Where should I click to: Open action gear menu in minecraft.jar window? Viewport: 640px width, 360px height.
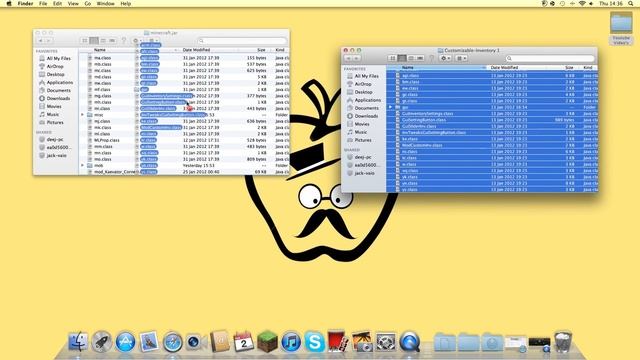click(x=137, y=40)
